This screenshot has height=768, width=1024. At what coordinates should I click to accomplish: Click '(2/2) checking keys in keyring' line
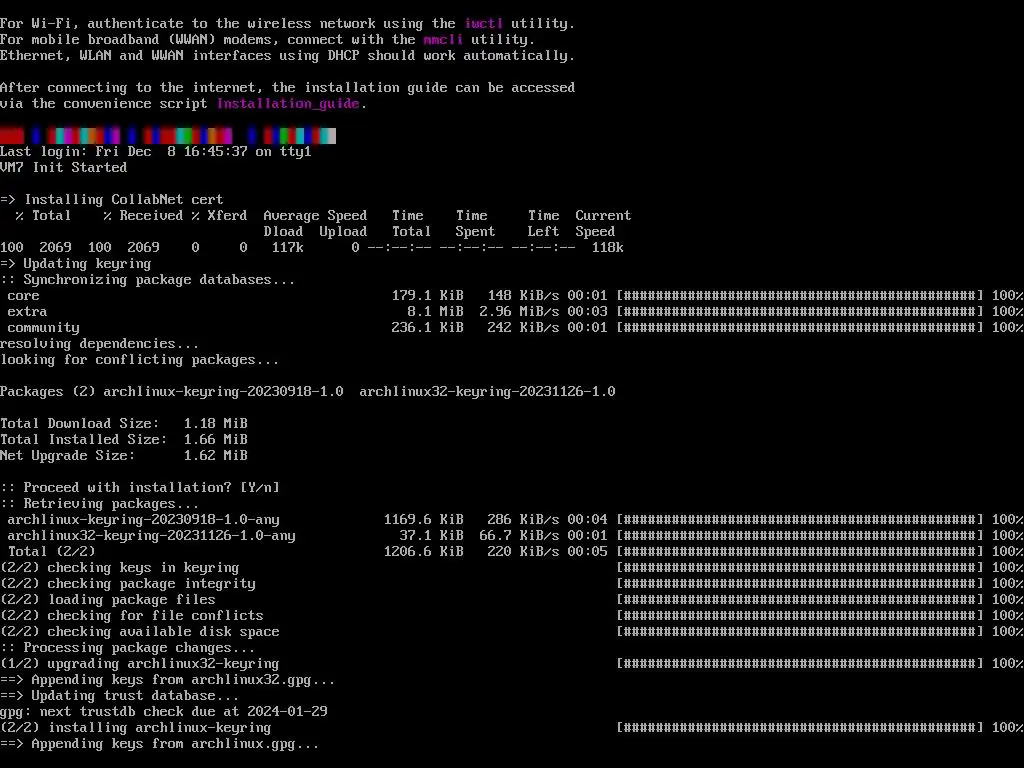(120, 568)
